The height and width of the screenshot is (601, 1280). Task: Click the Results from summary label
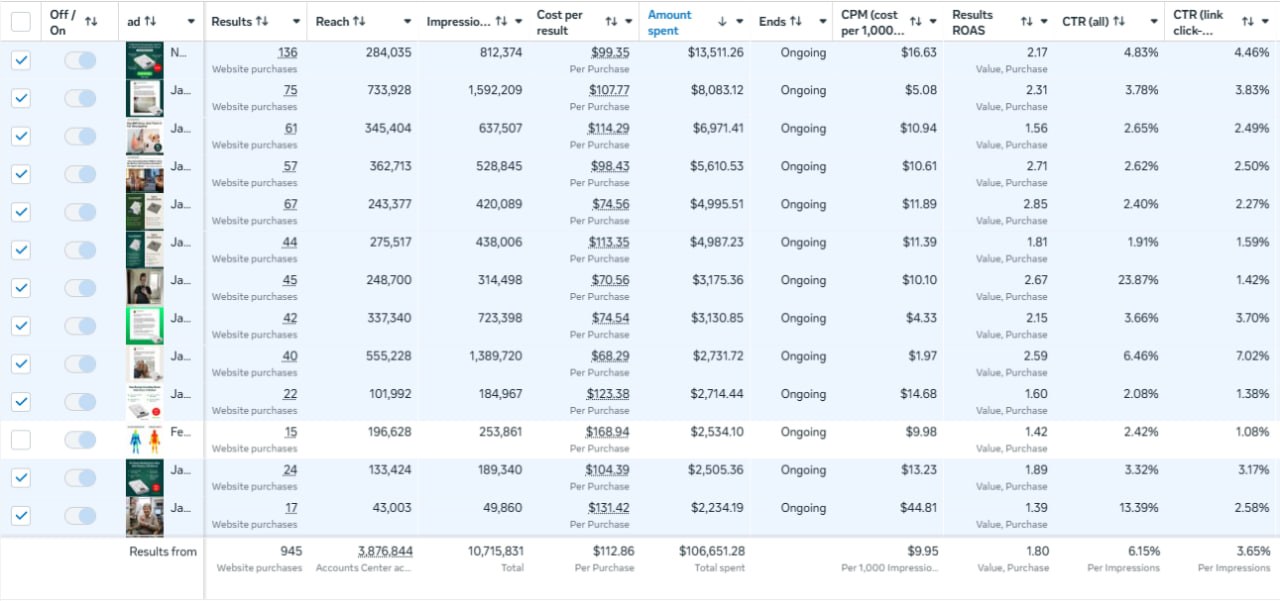pos(163,551)
